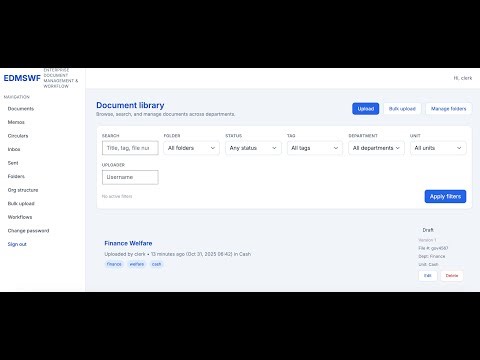Viewport: 480px width, 360px height.
Task: Sign out via the sidebar link
Action: pos(17,244)
